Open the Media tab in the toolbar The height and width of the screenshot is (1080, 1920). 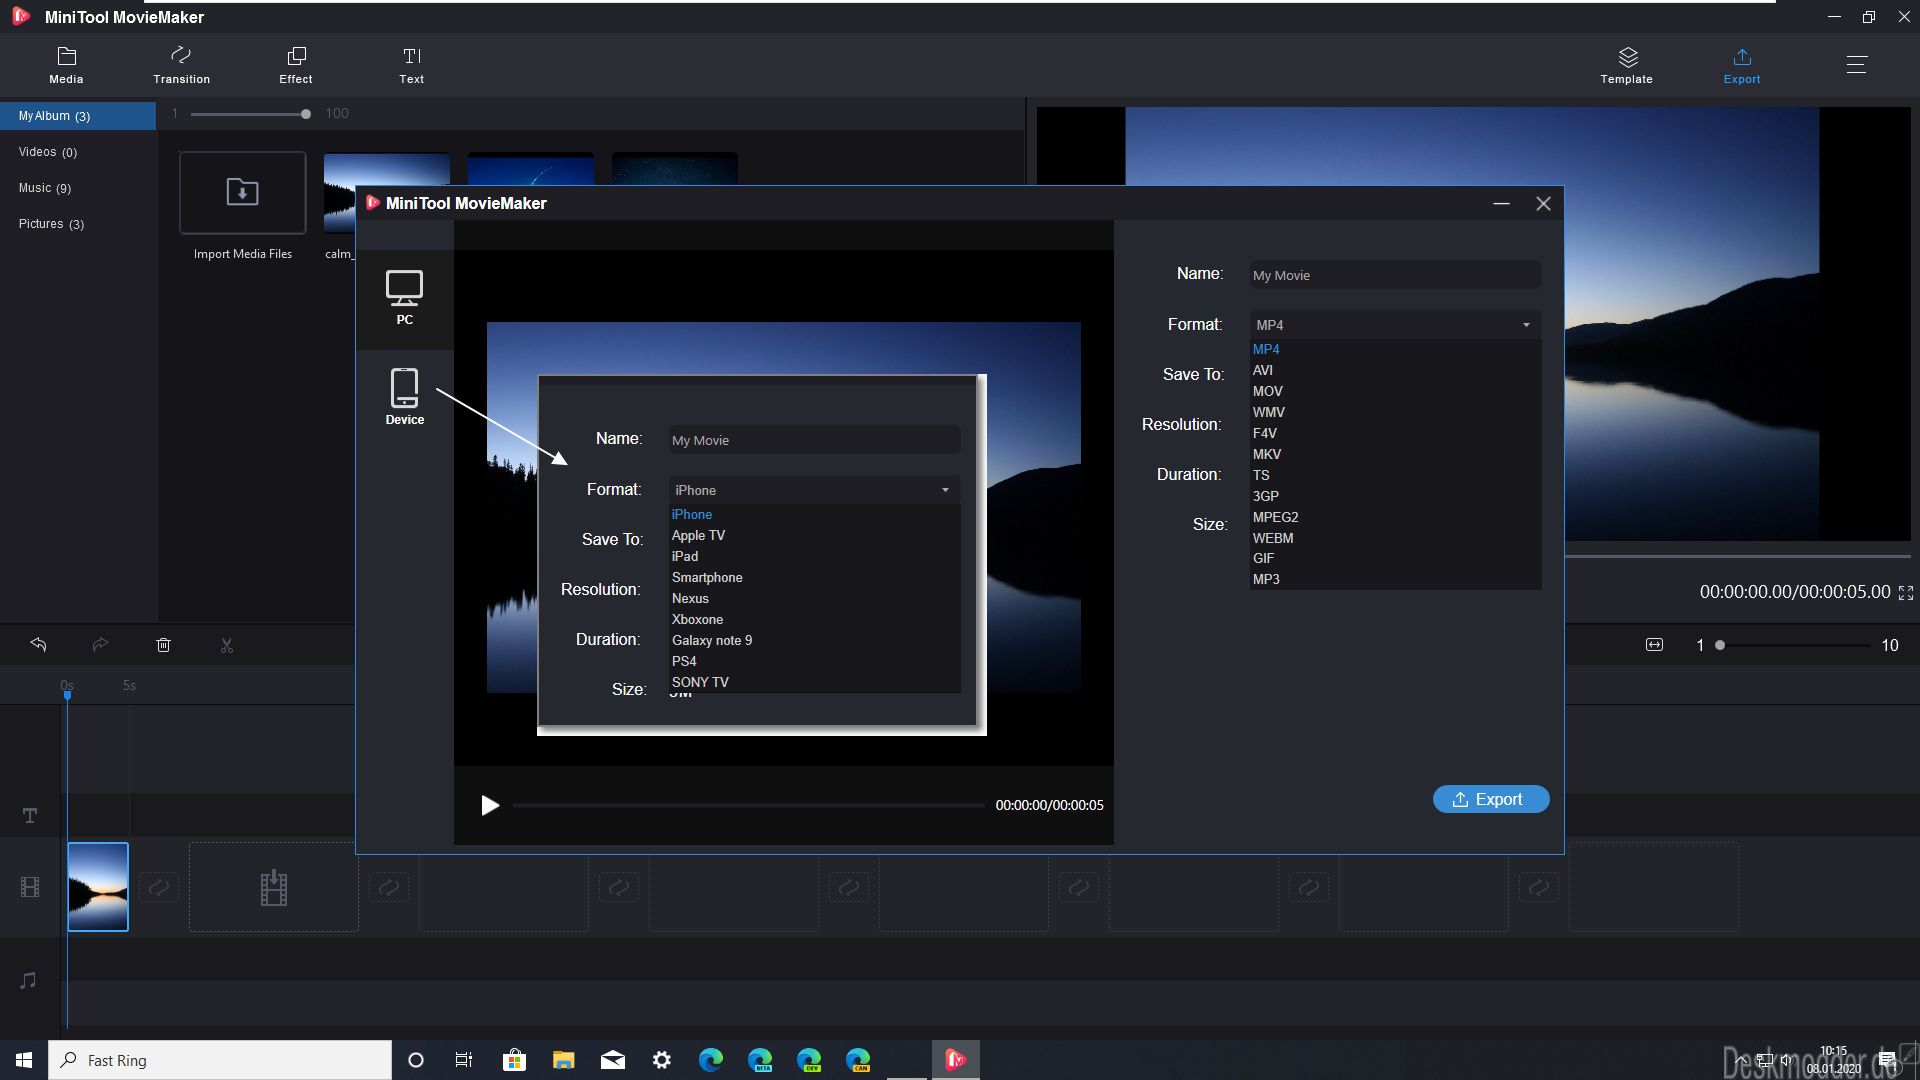[66, 65]
